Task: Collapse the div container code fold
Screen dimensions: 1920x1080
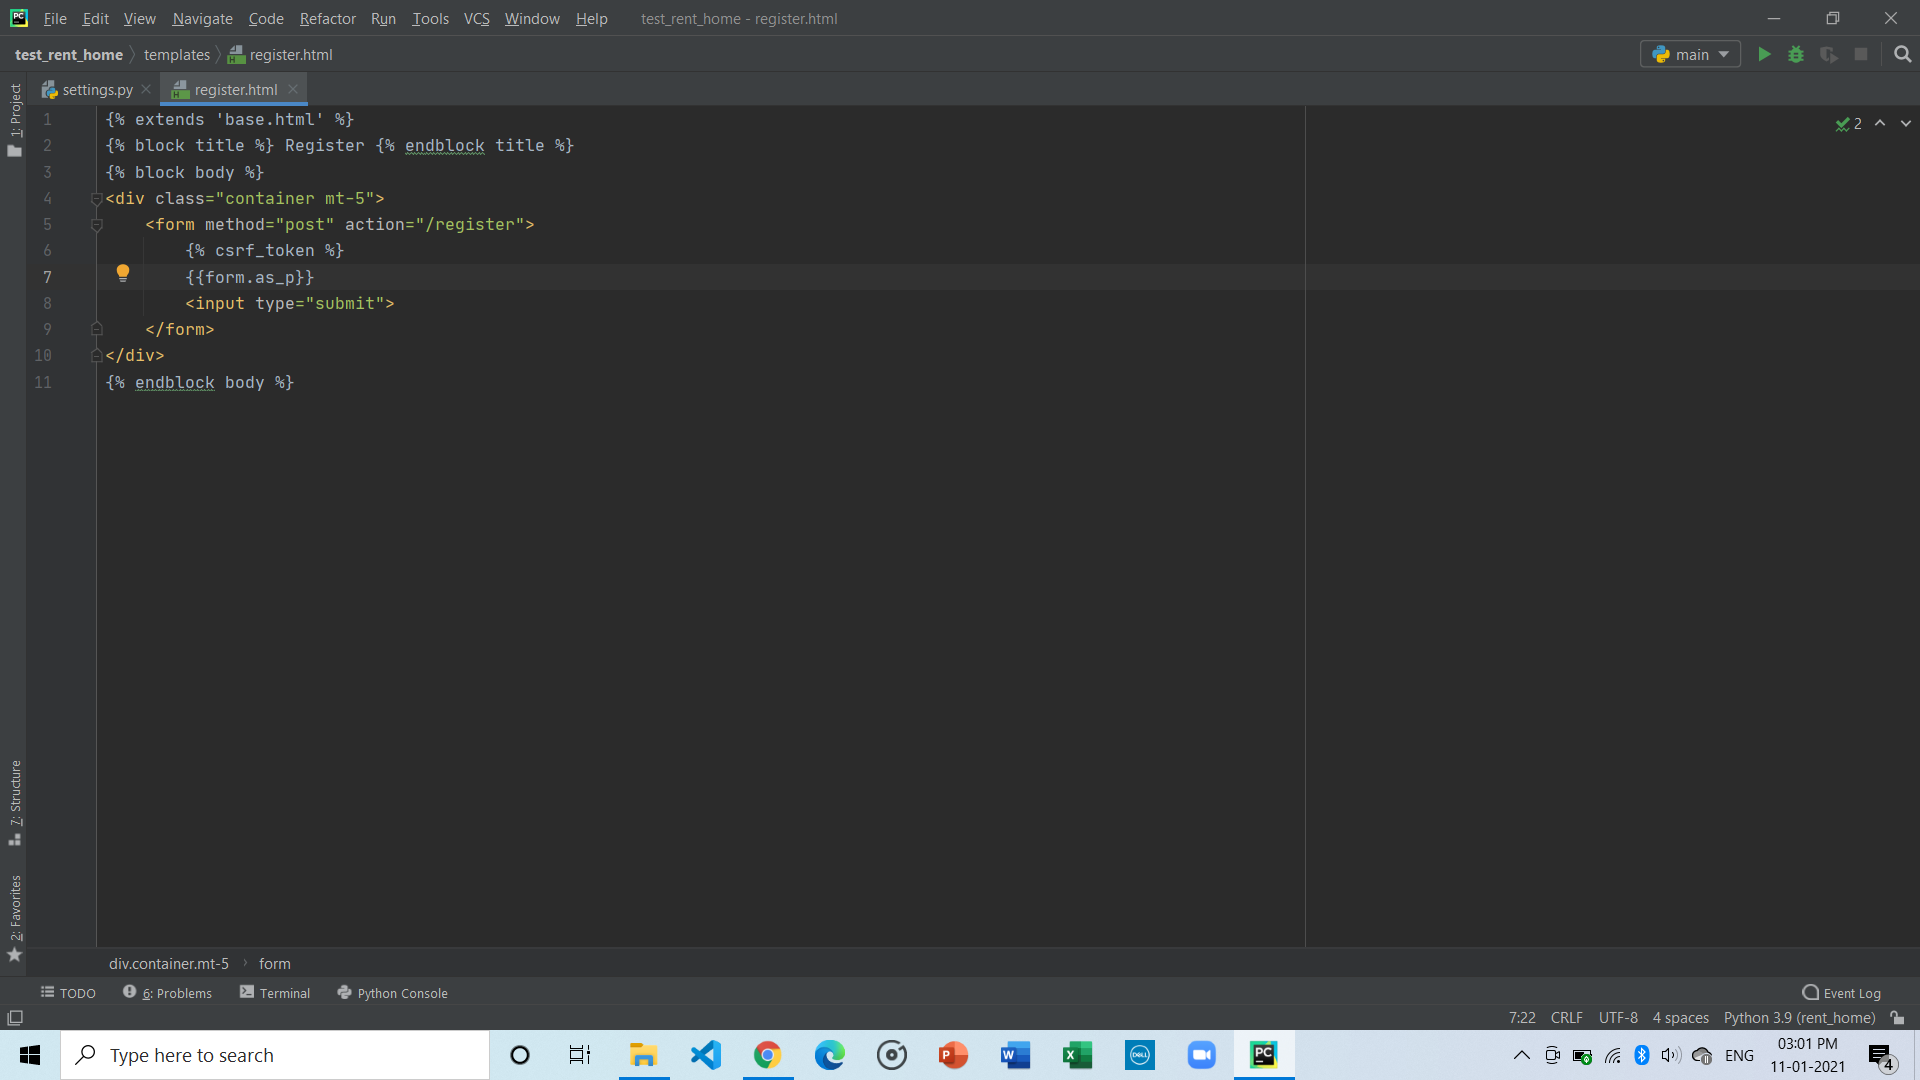Action: coord(97,199)
